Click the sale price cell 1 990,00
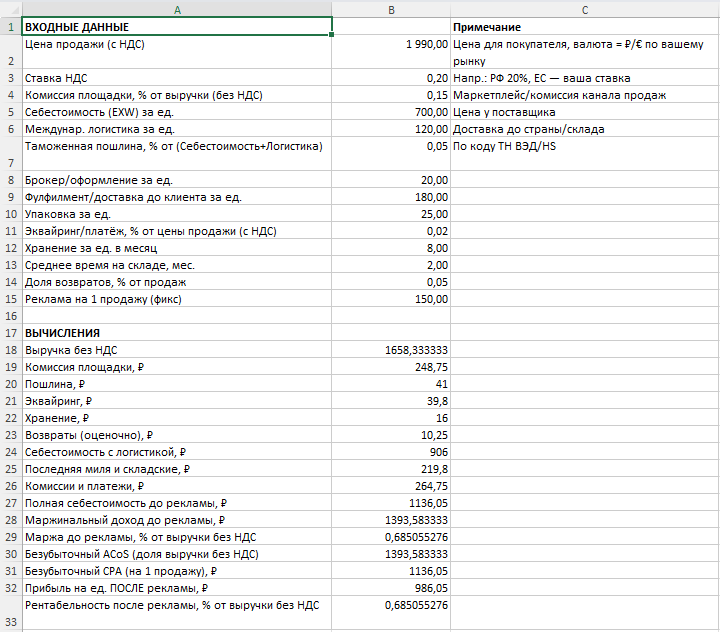 click(x=391, y=52)
